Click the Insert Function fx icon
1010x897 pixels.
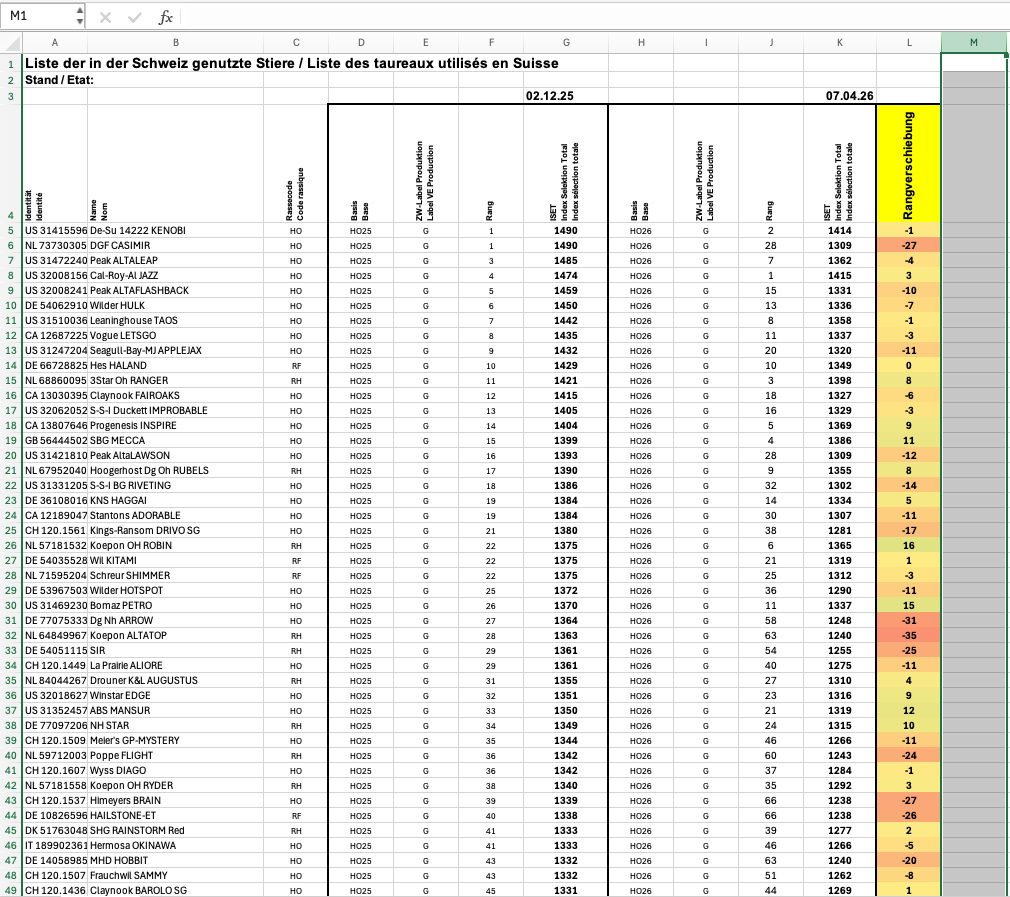166,17
